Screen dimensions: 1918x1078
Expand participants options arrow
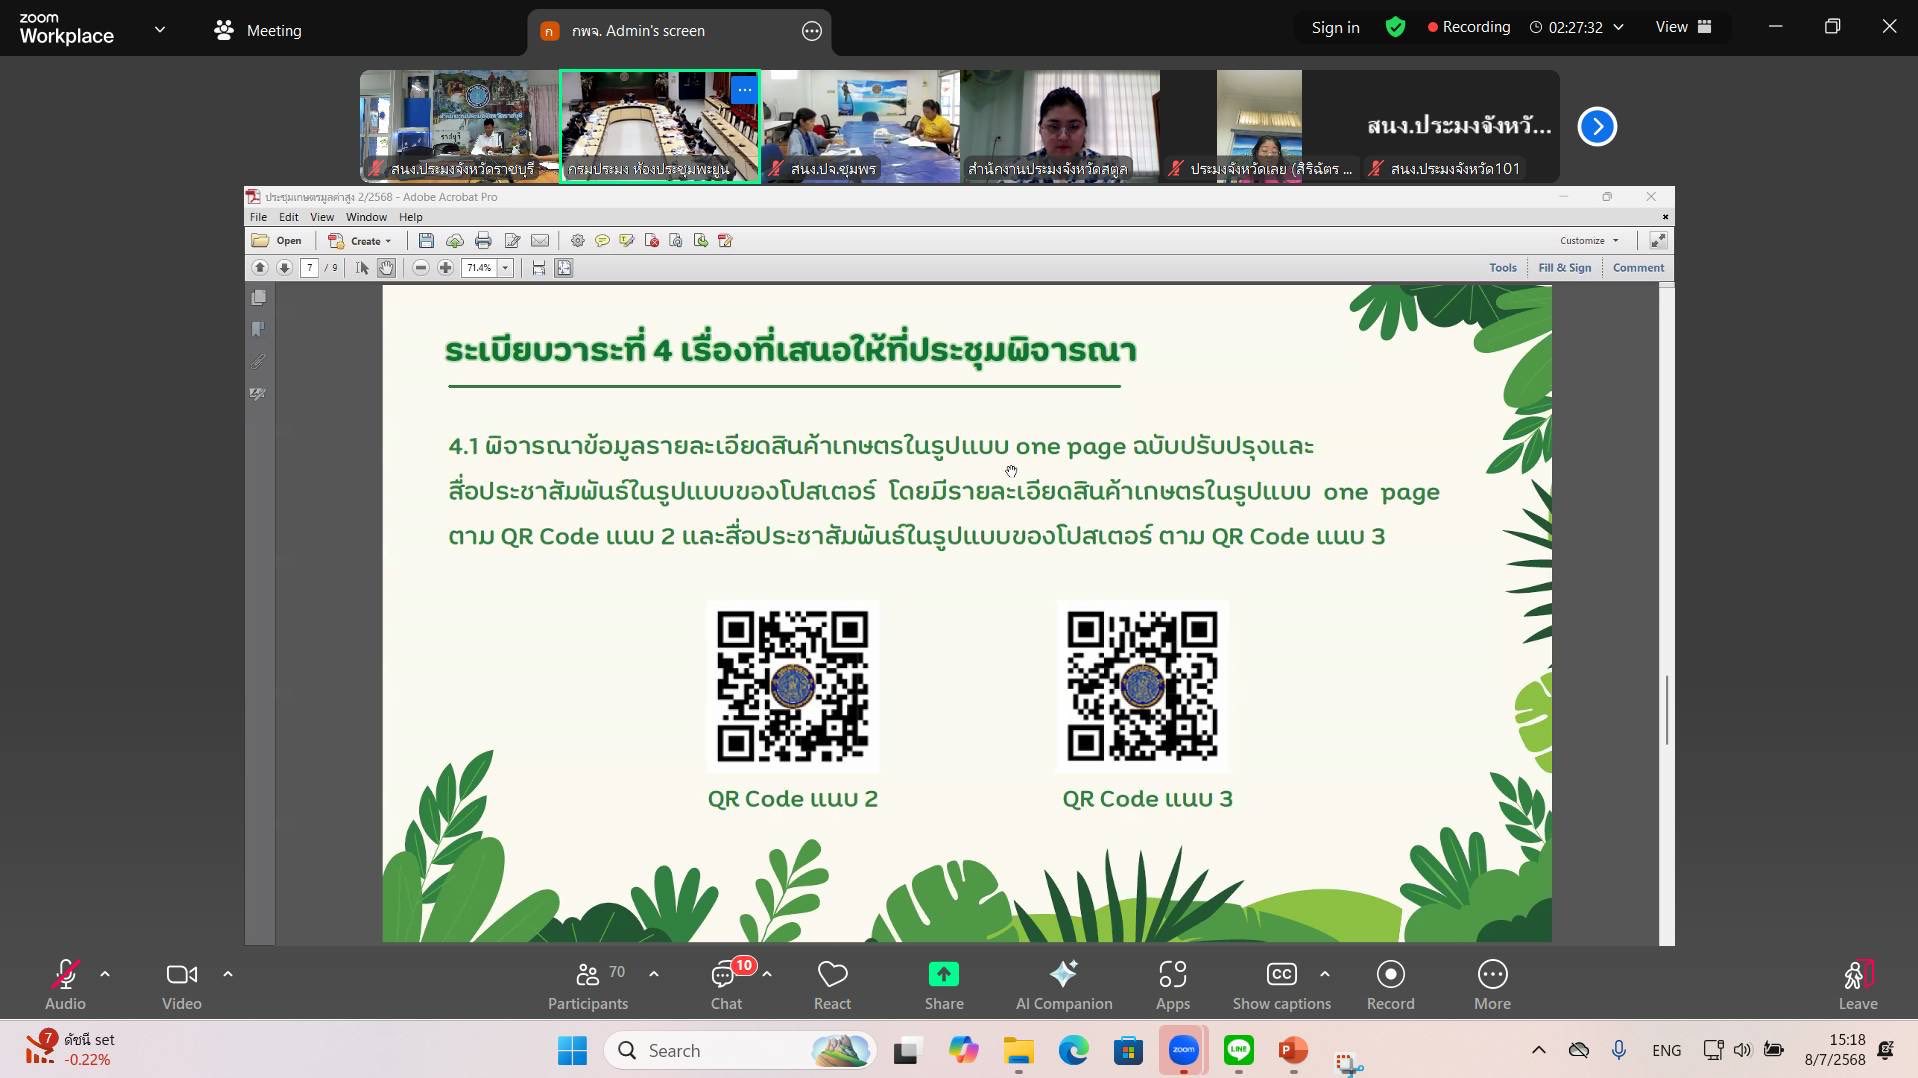pyautogui.click(x=654, y=974)
